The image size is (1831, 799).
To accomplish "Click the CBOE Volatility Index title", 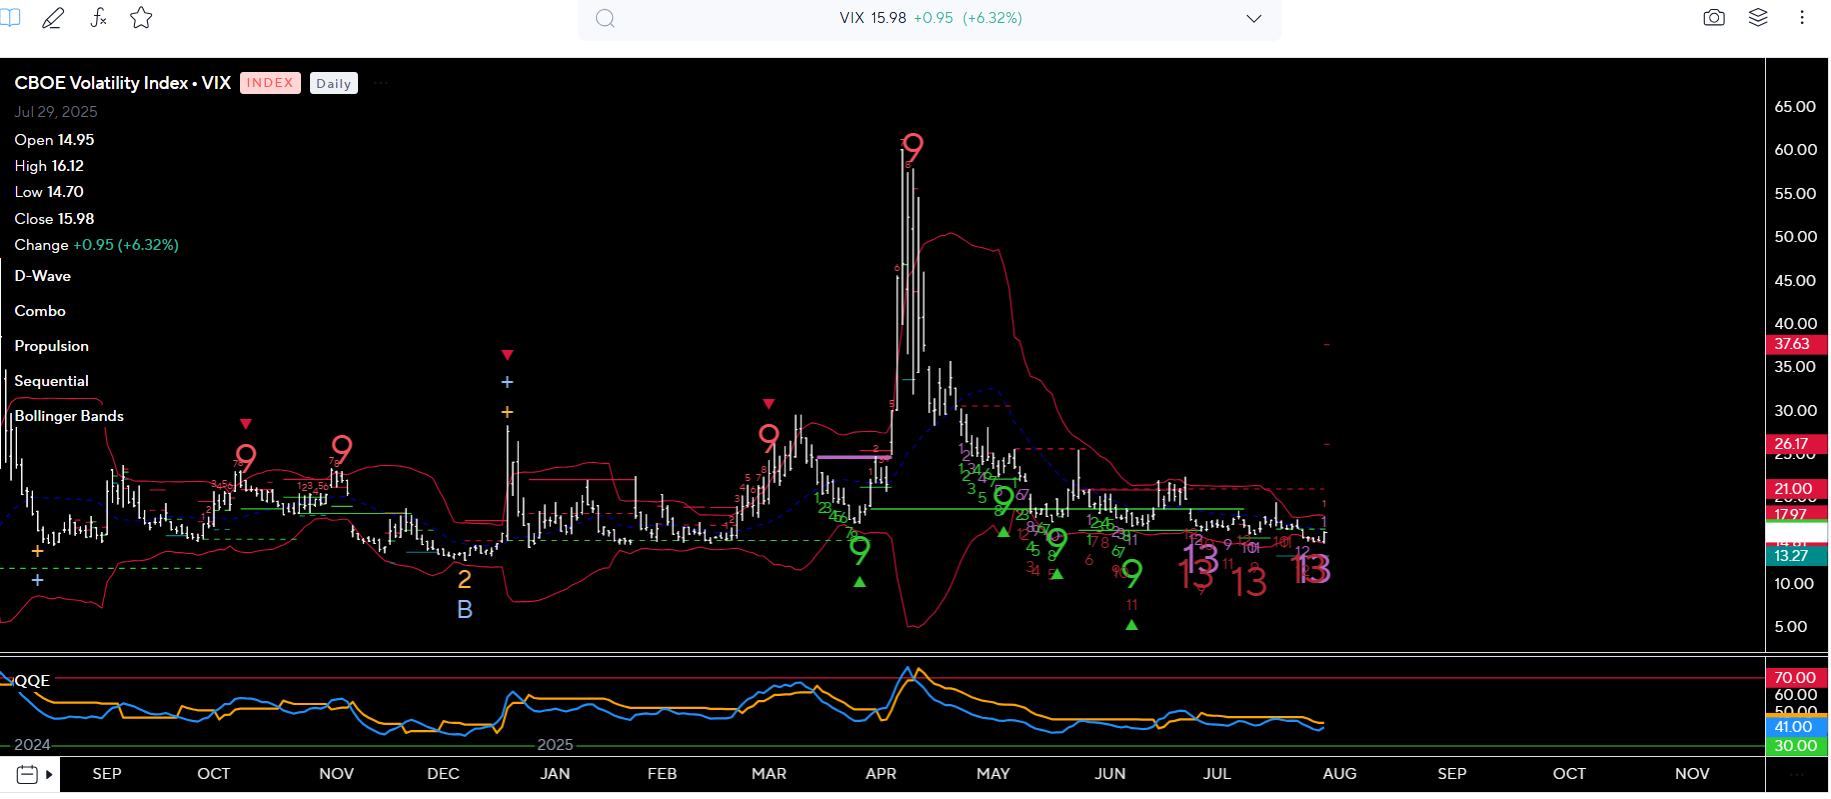I will (x=122, y=83).
